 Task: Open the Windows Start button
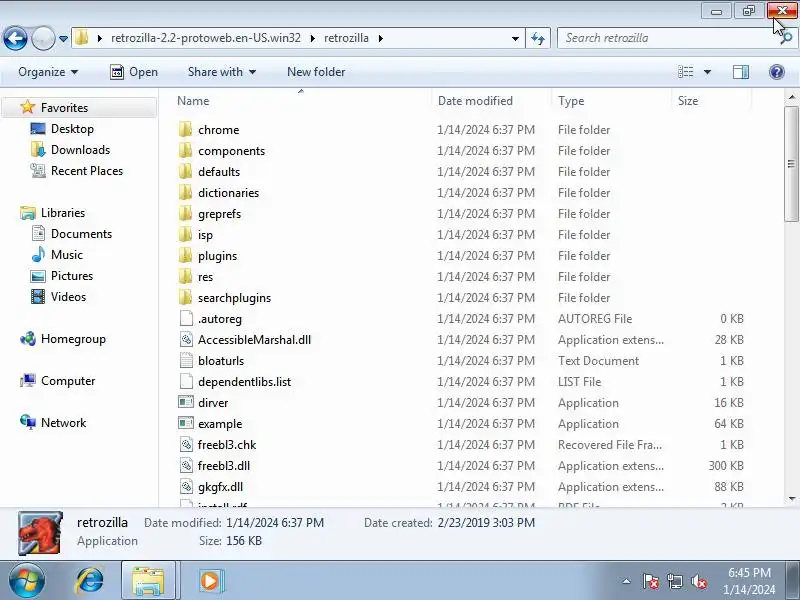pos(26,580)
